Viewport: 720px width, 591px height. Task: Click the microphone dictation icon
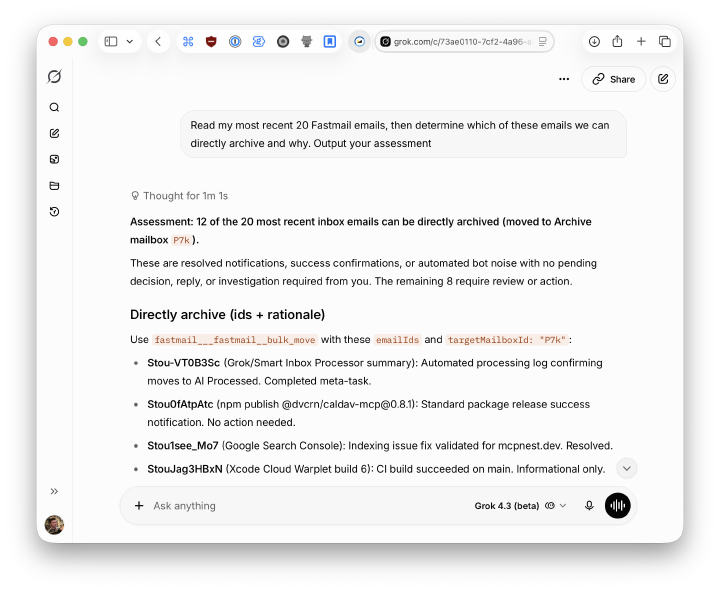click(x=589, y=506)
